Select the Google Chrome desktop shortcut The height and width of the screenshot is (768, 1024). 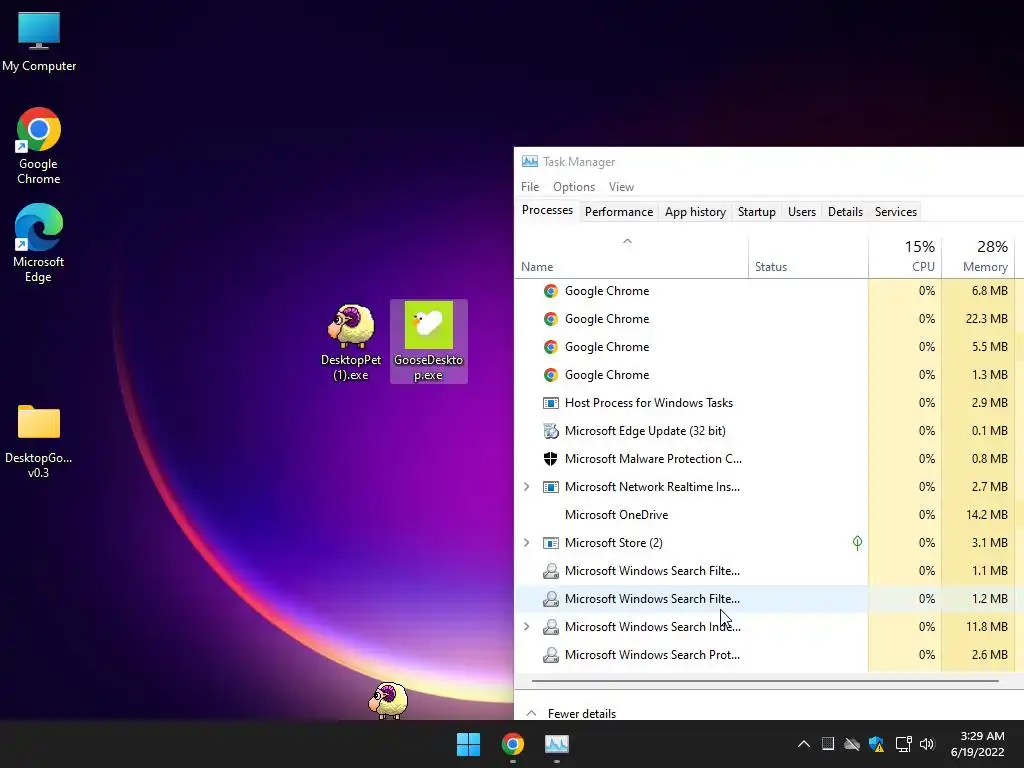tap(39, 146)
